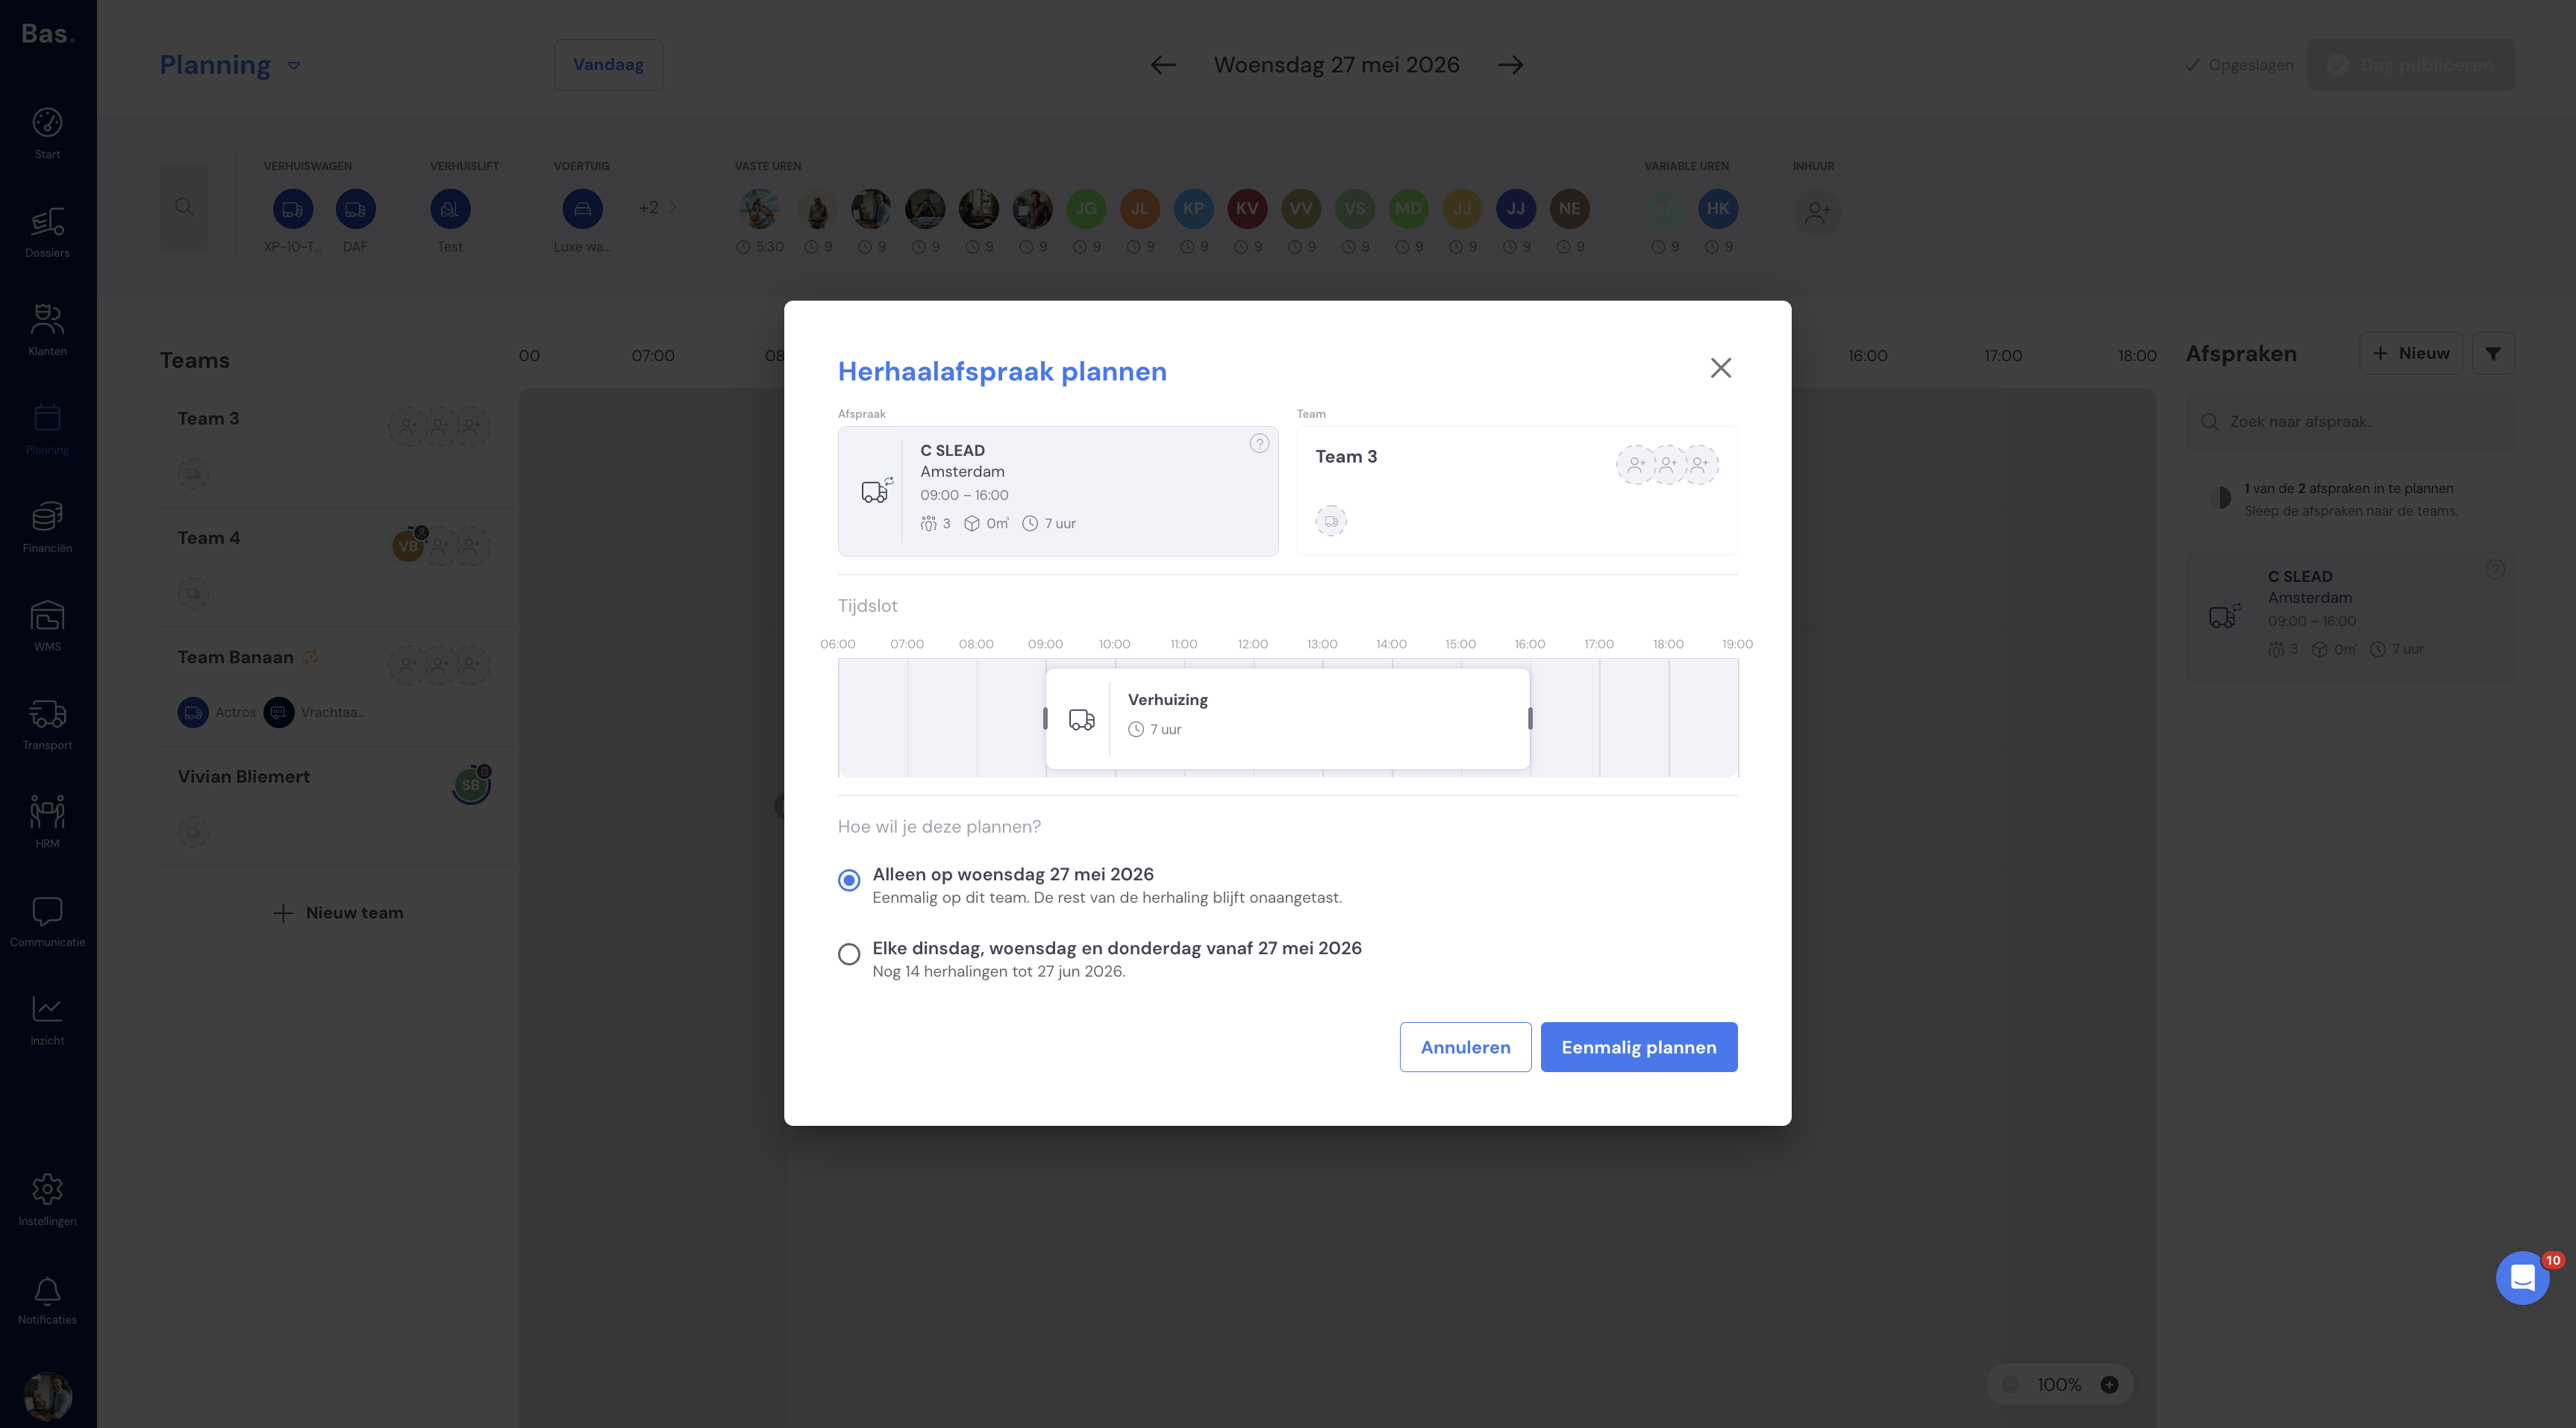Expand the Planning title dropdown
2576x1428 pixels.
(294, 66)
